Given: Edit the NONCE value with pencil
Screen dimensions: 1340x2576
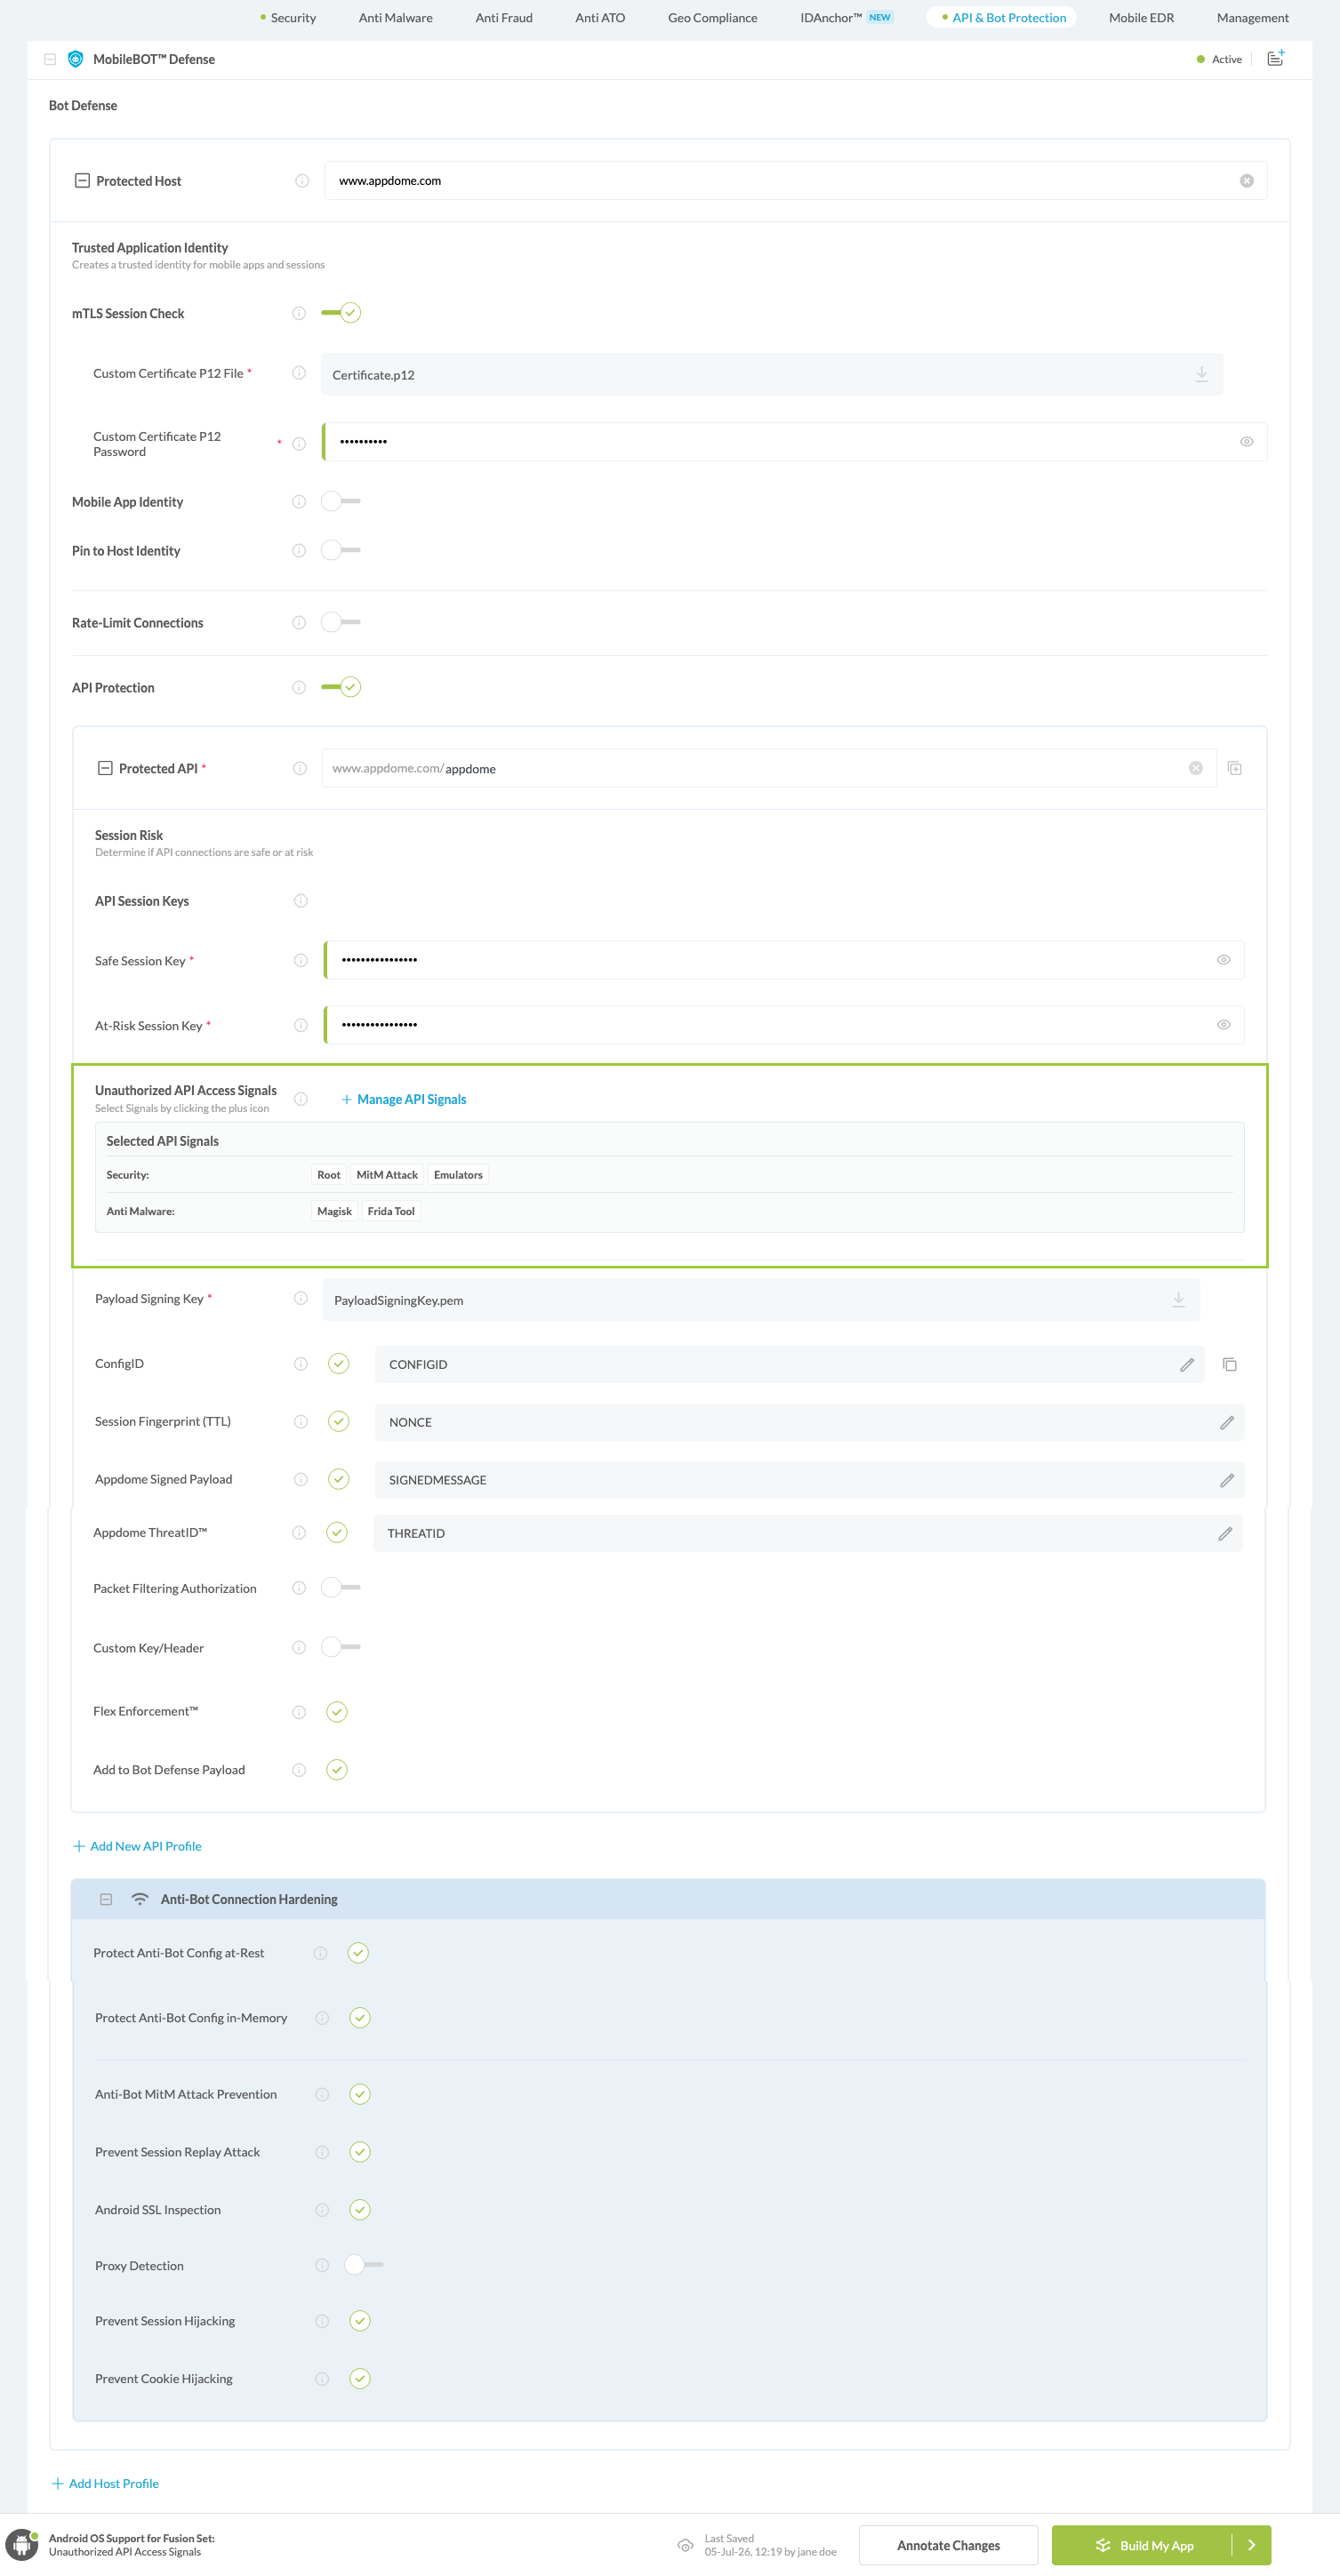Looking at the screenshot, I should 1226,1423.
